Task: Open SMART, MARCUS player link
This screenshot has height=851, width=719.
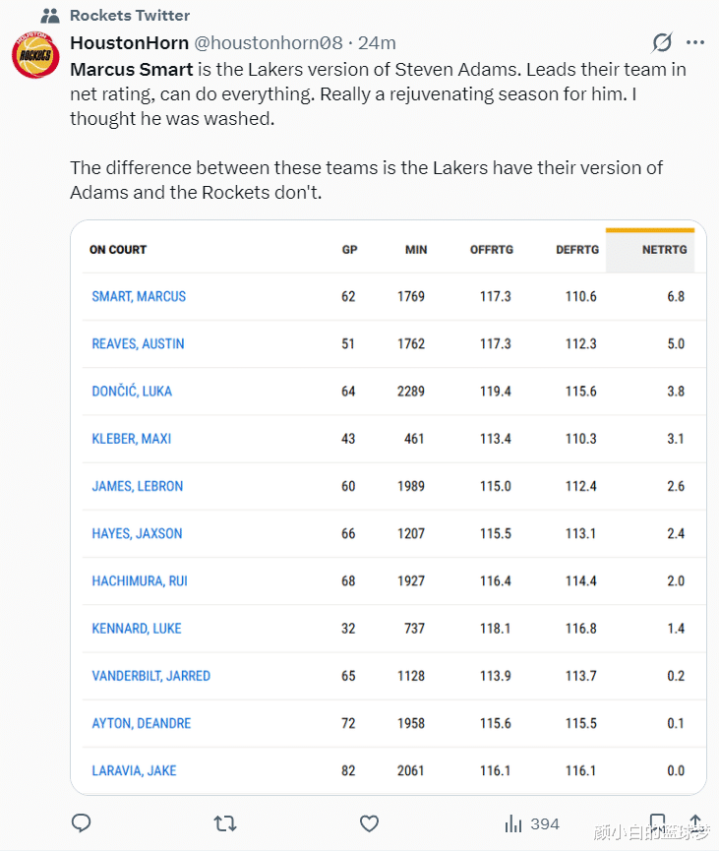Action: pos(138,297)
